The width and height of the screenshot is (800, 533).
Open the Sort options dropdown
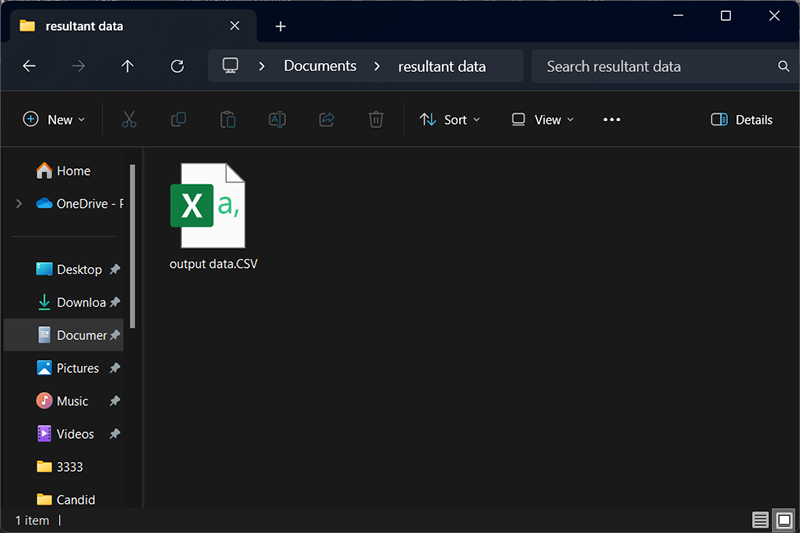tap(450, 120)
